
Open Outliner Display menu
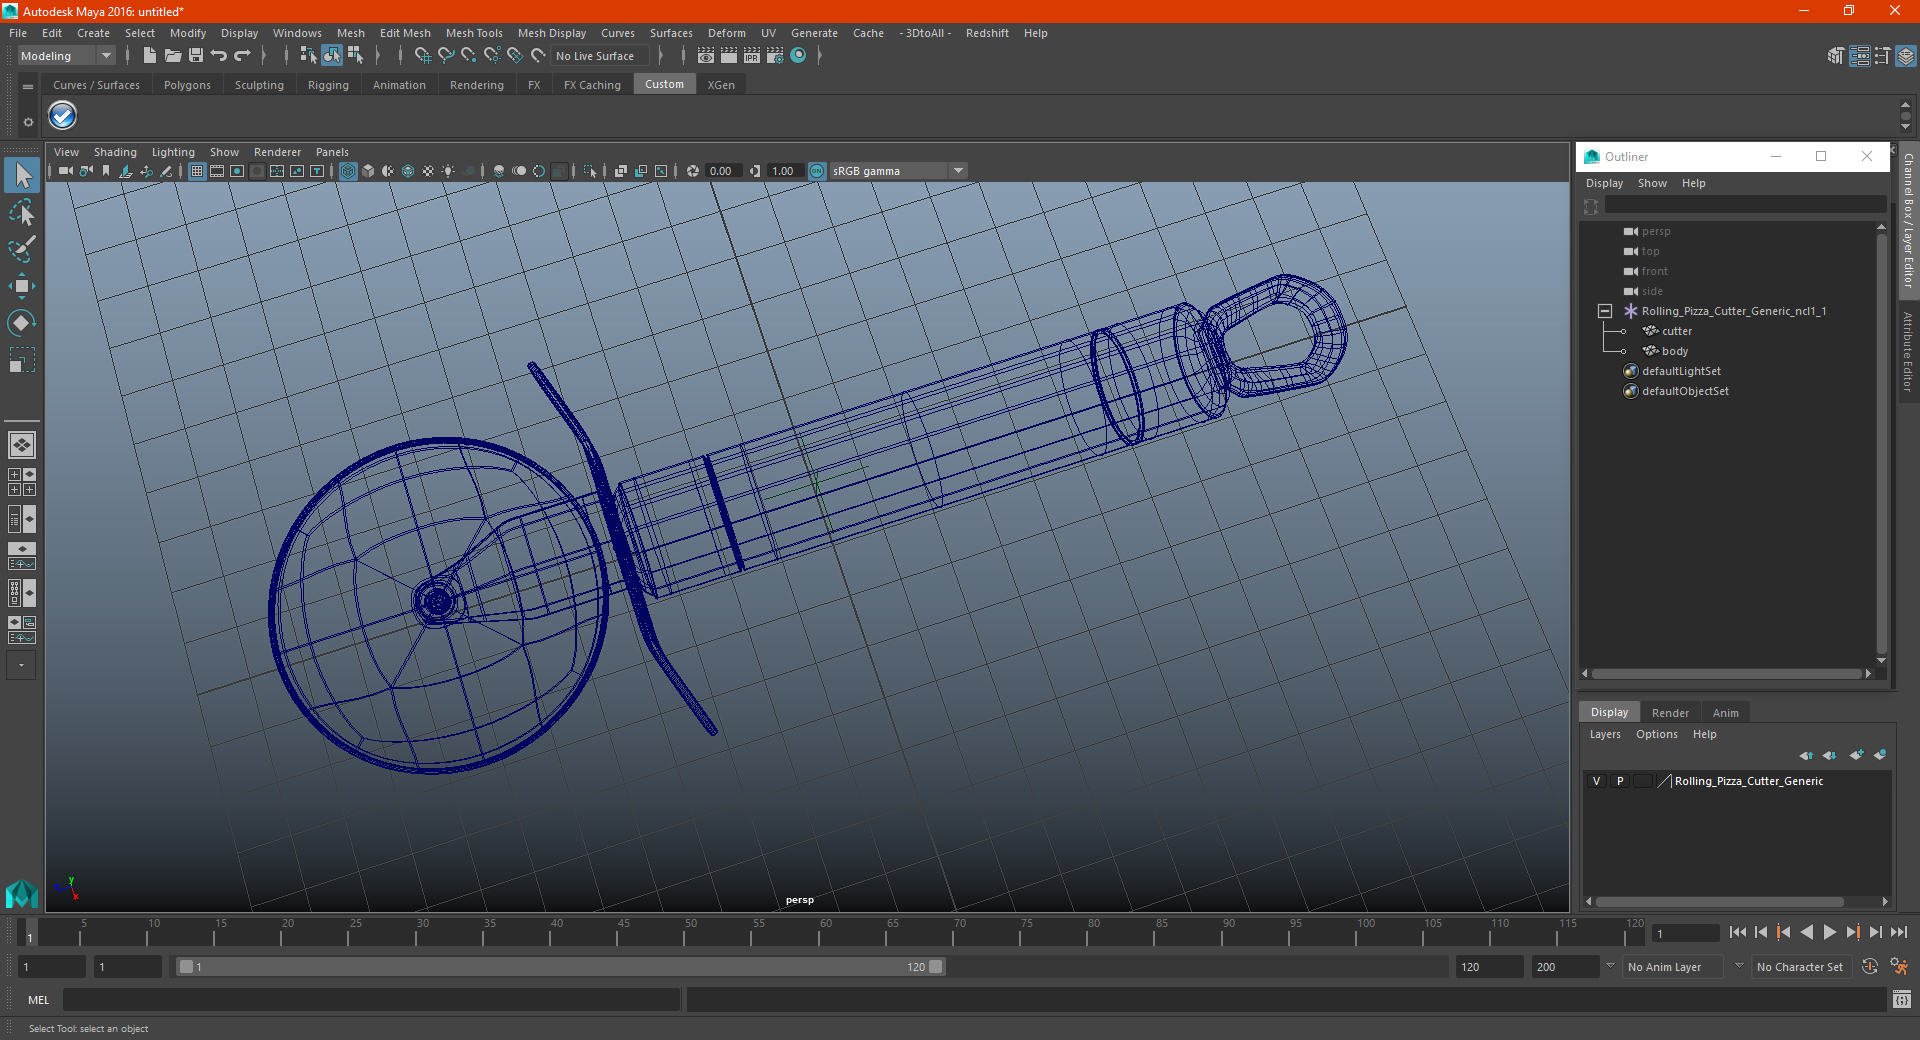(x=1604, y=183)
